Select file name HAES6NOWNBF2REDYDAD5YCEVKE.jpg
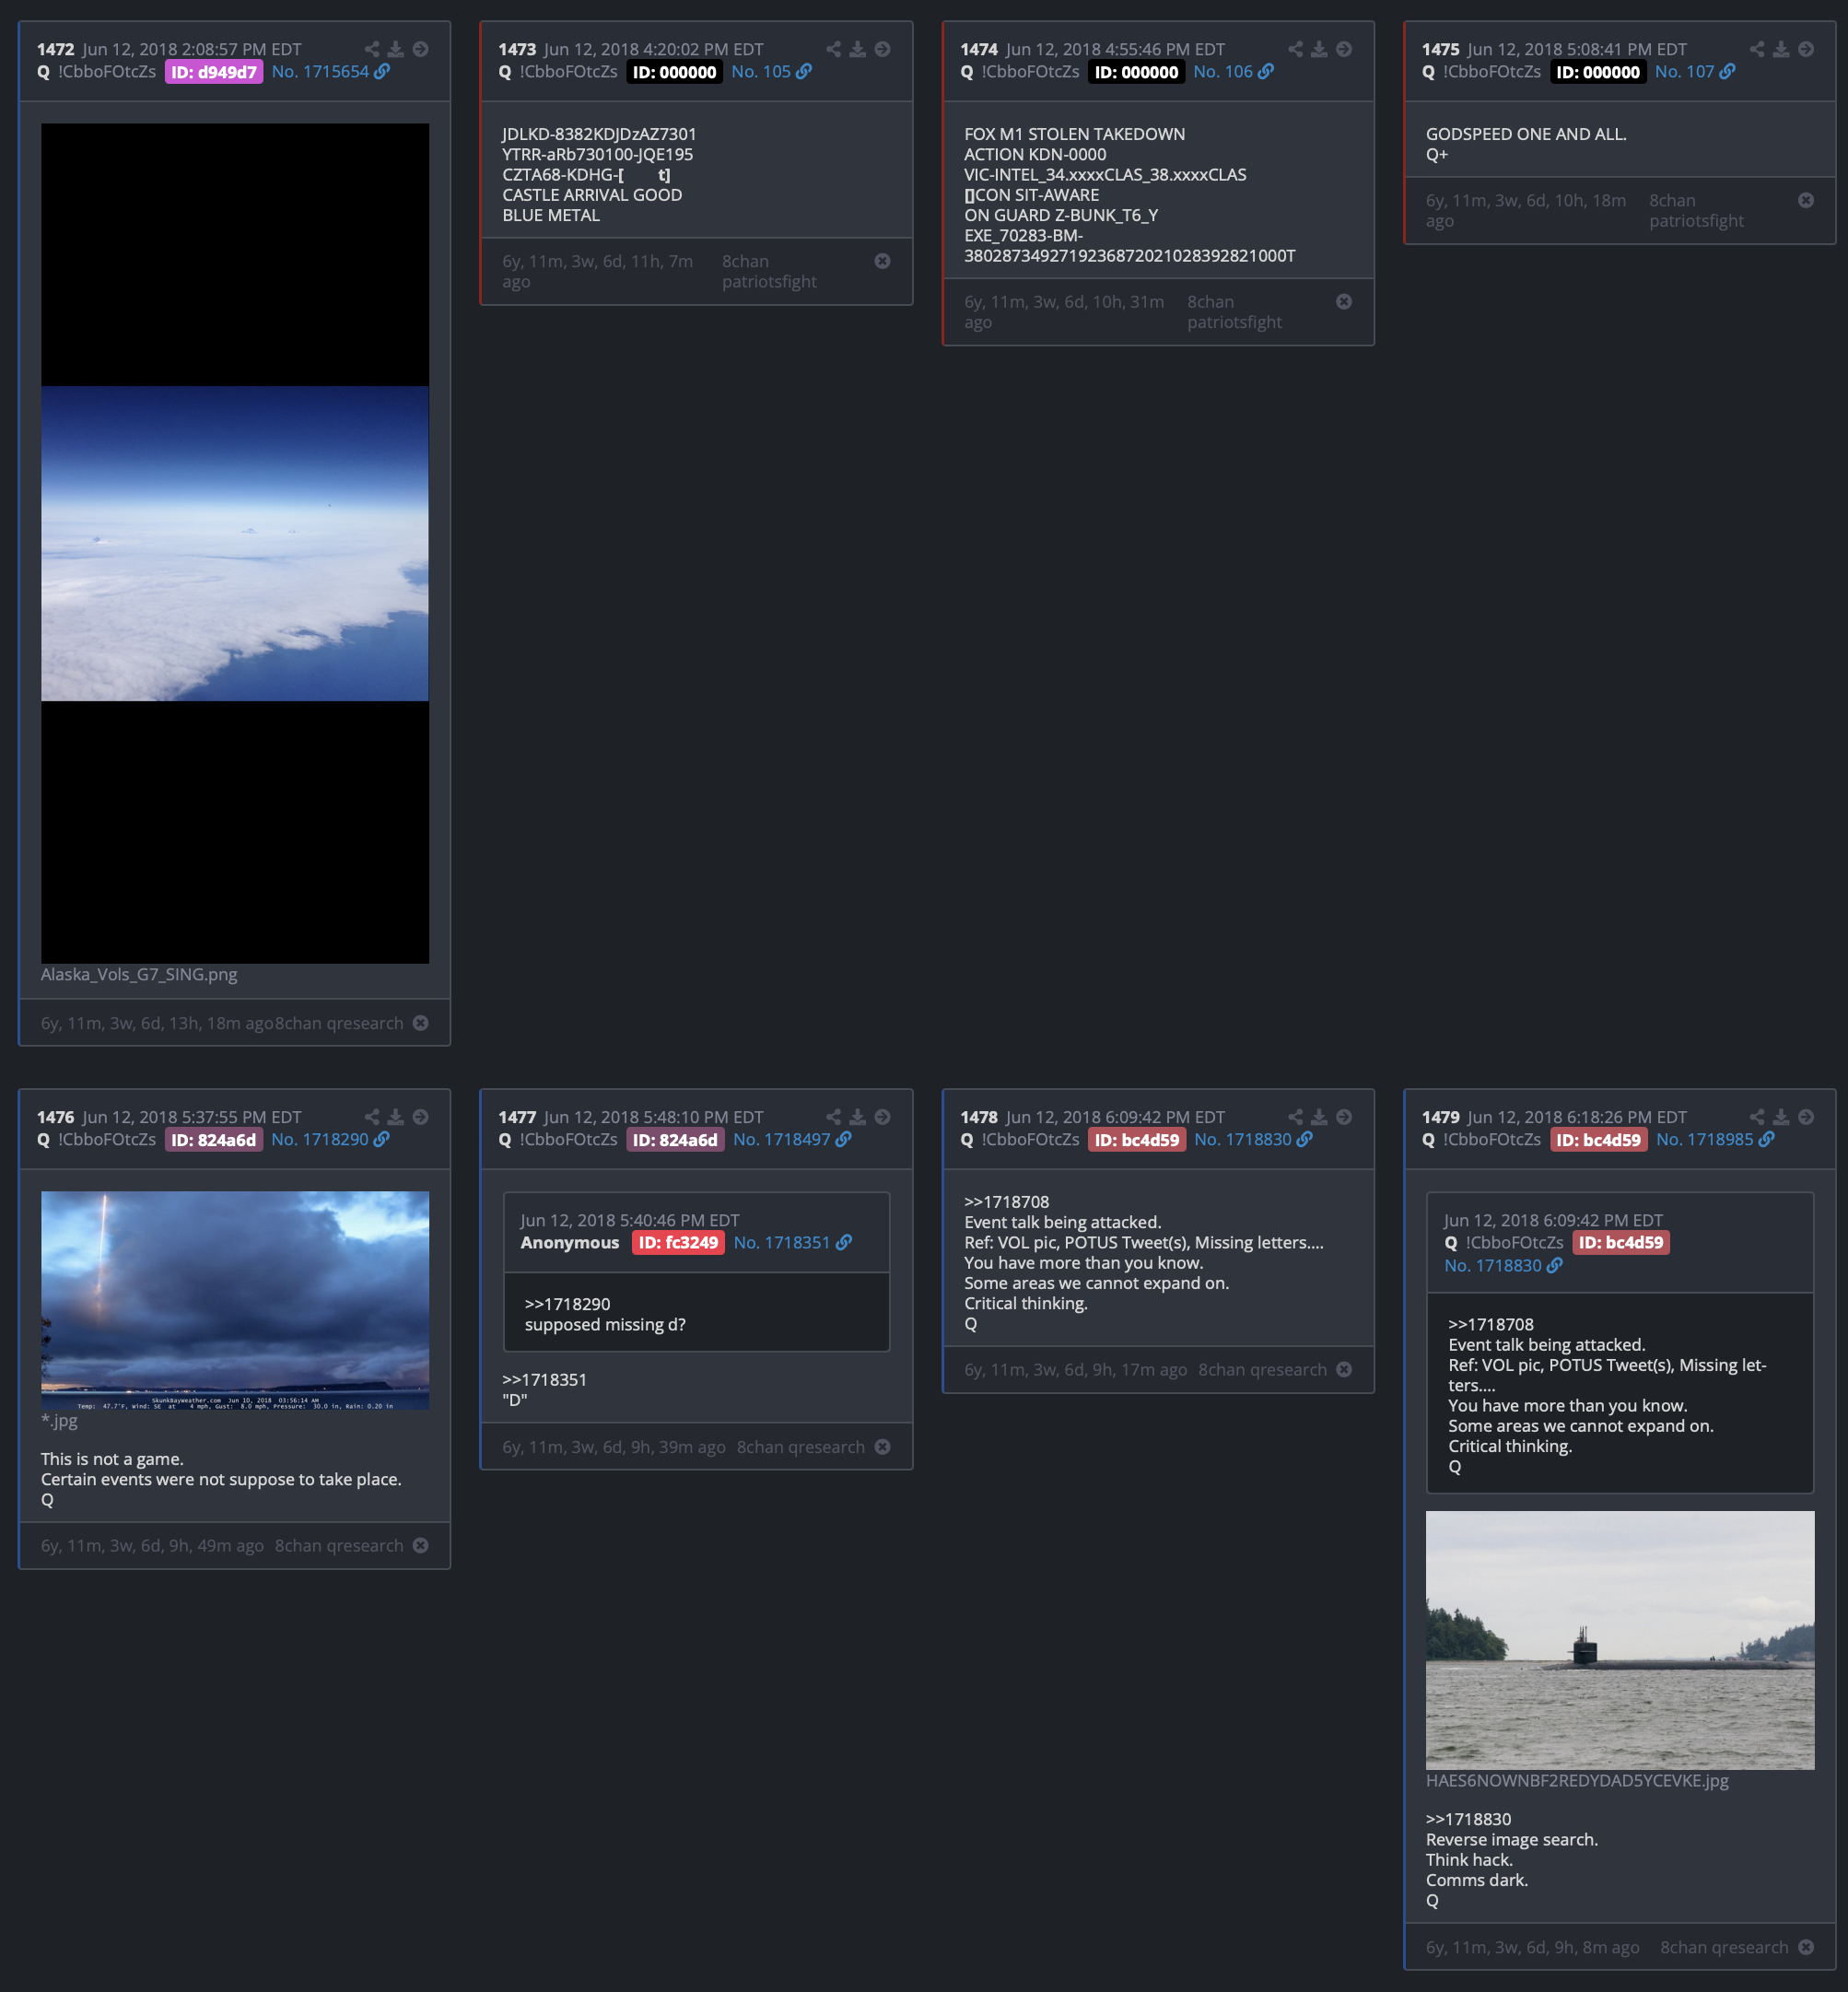1848x1992 pixels. click(x=1577, y=1780)
